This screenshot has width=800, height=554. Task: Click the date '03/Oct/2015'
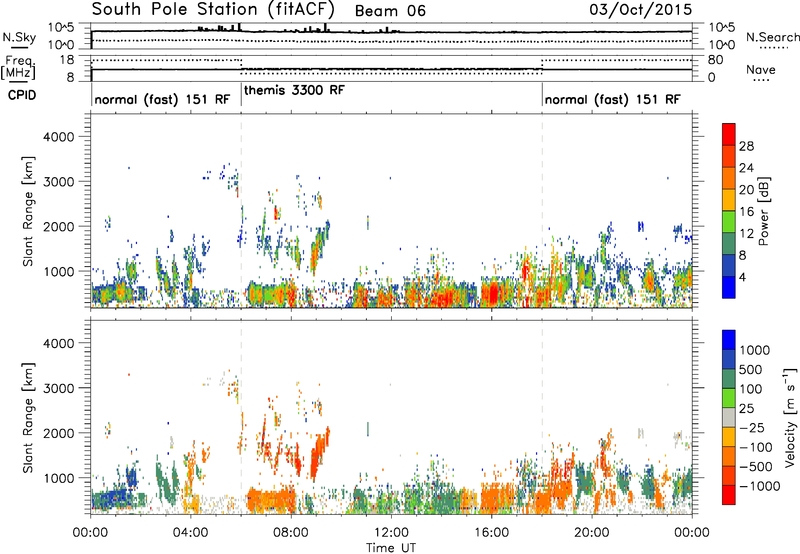tap(641, 10)
